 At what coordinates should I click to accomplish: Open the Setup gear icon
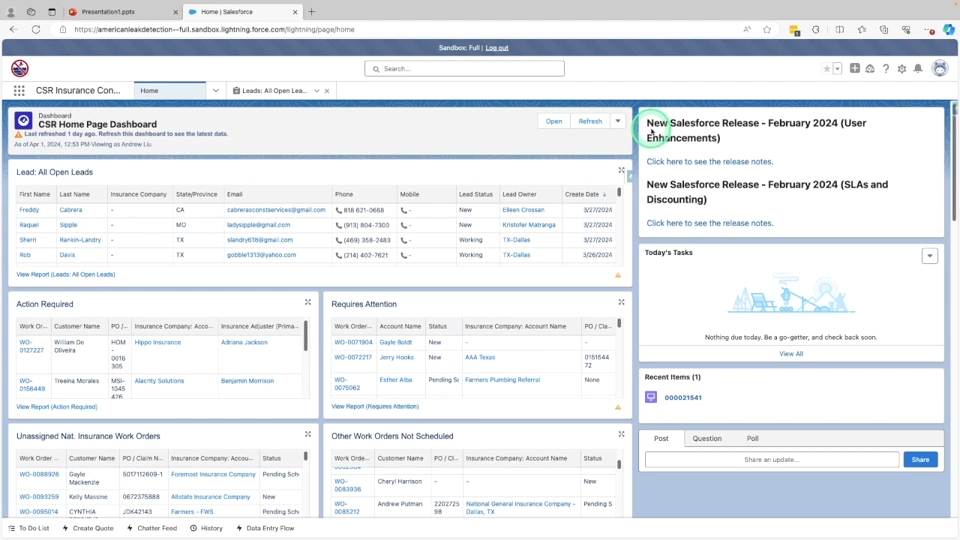coord(902,69)
